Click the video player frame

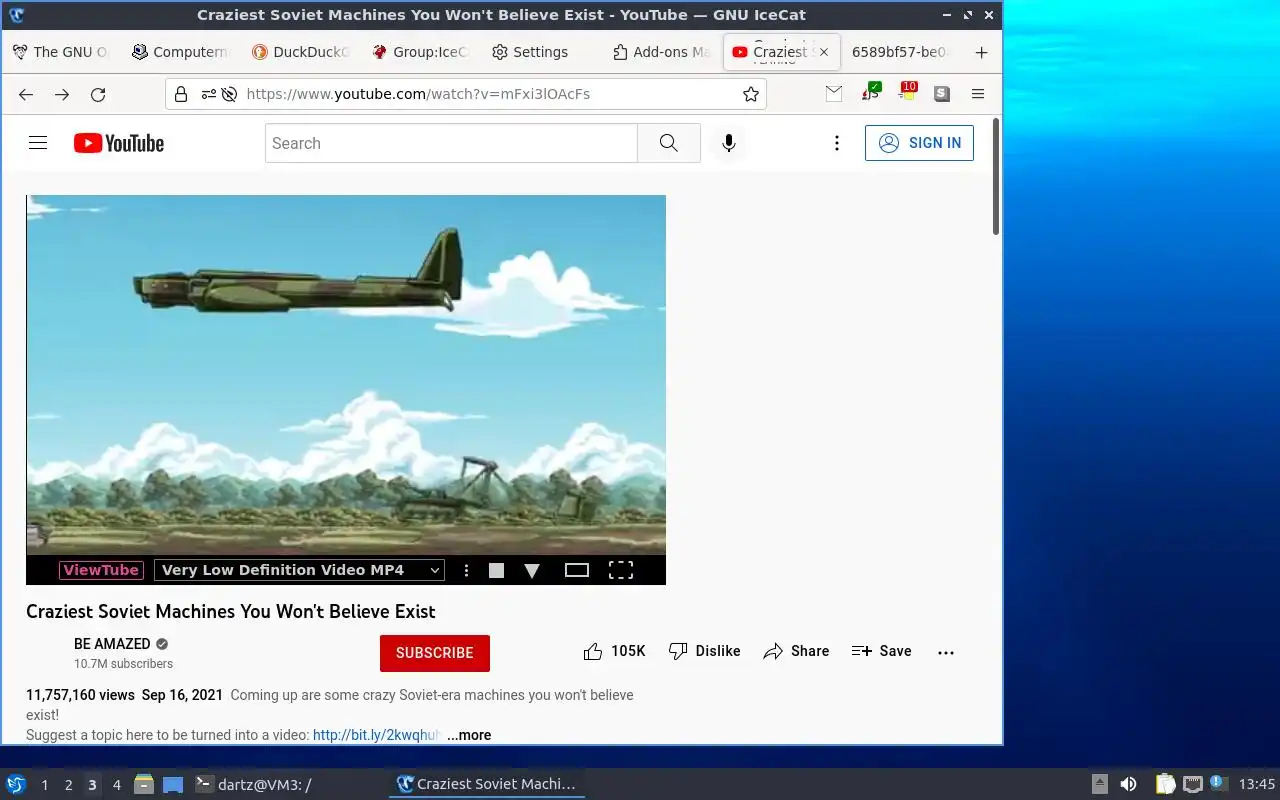tap(346, 375)
